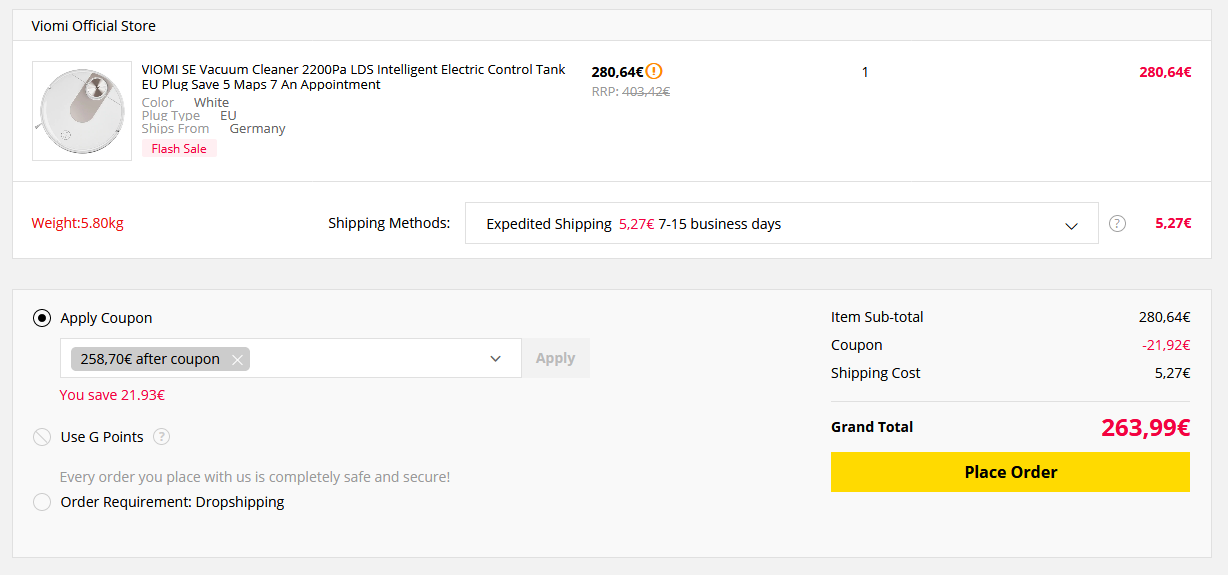The height and width of the screenshot is (575, 1228).
Task: Select the Use G Points option
Action: pyautogui.click(x=42, y=437)
